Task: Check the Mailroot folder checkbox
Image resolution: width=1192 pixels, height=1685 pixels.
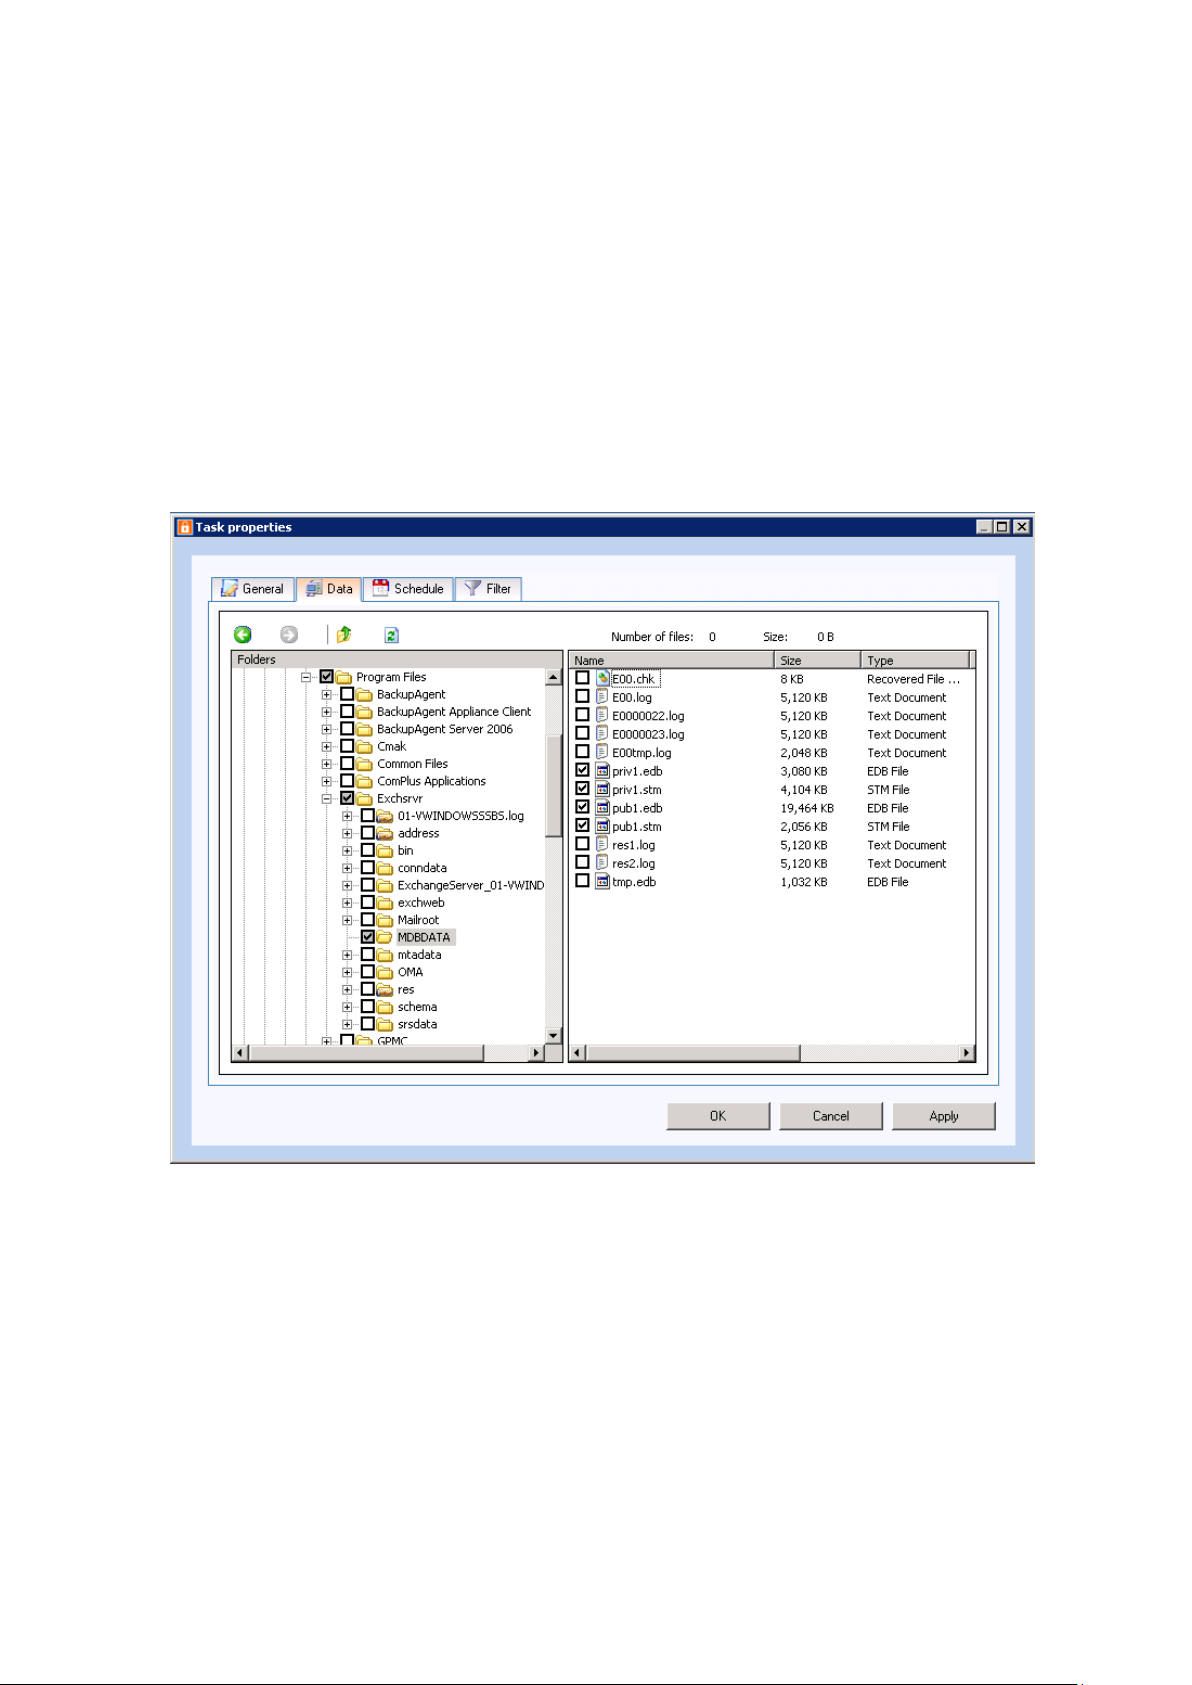Action: point(368,920)
